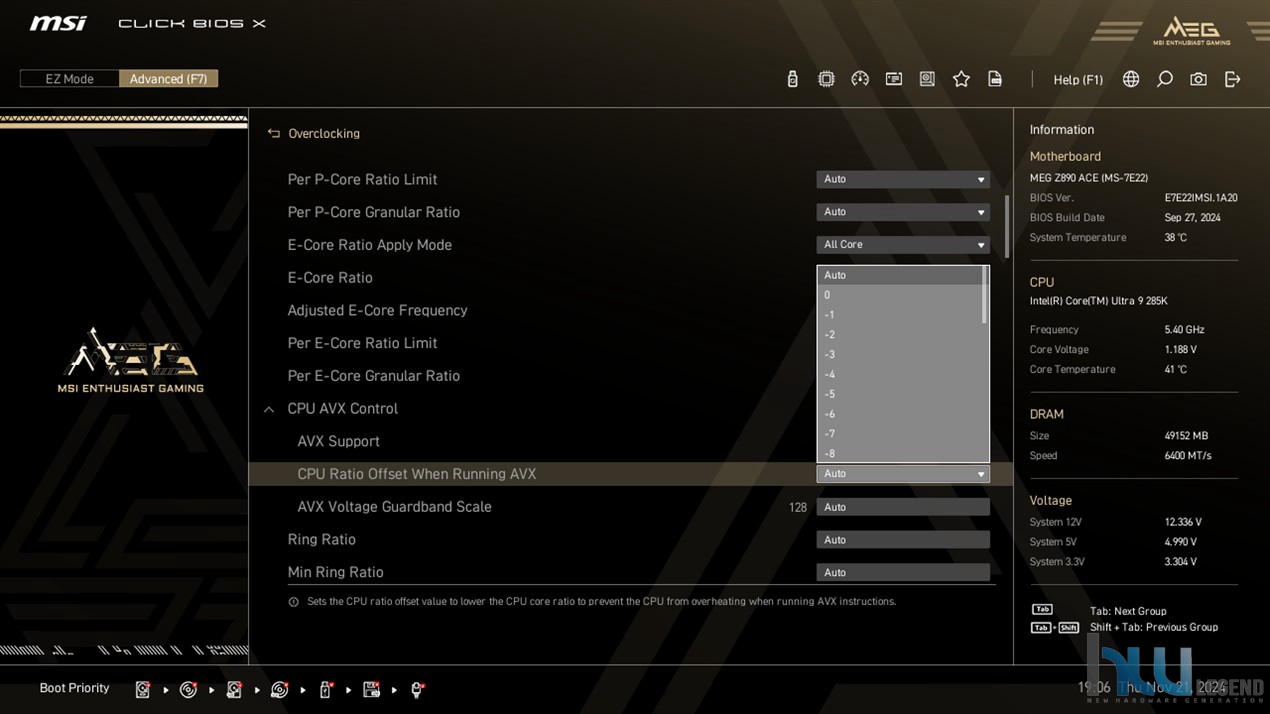Select the Min Ring Ratio label

[335, 573]
